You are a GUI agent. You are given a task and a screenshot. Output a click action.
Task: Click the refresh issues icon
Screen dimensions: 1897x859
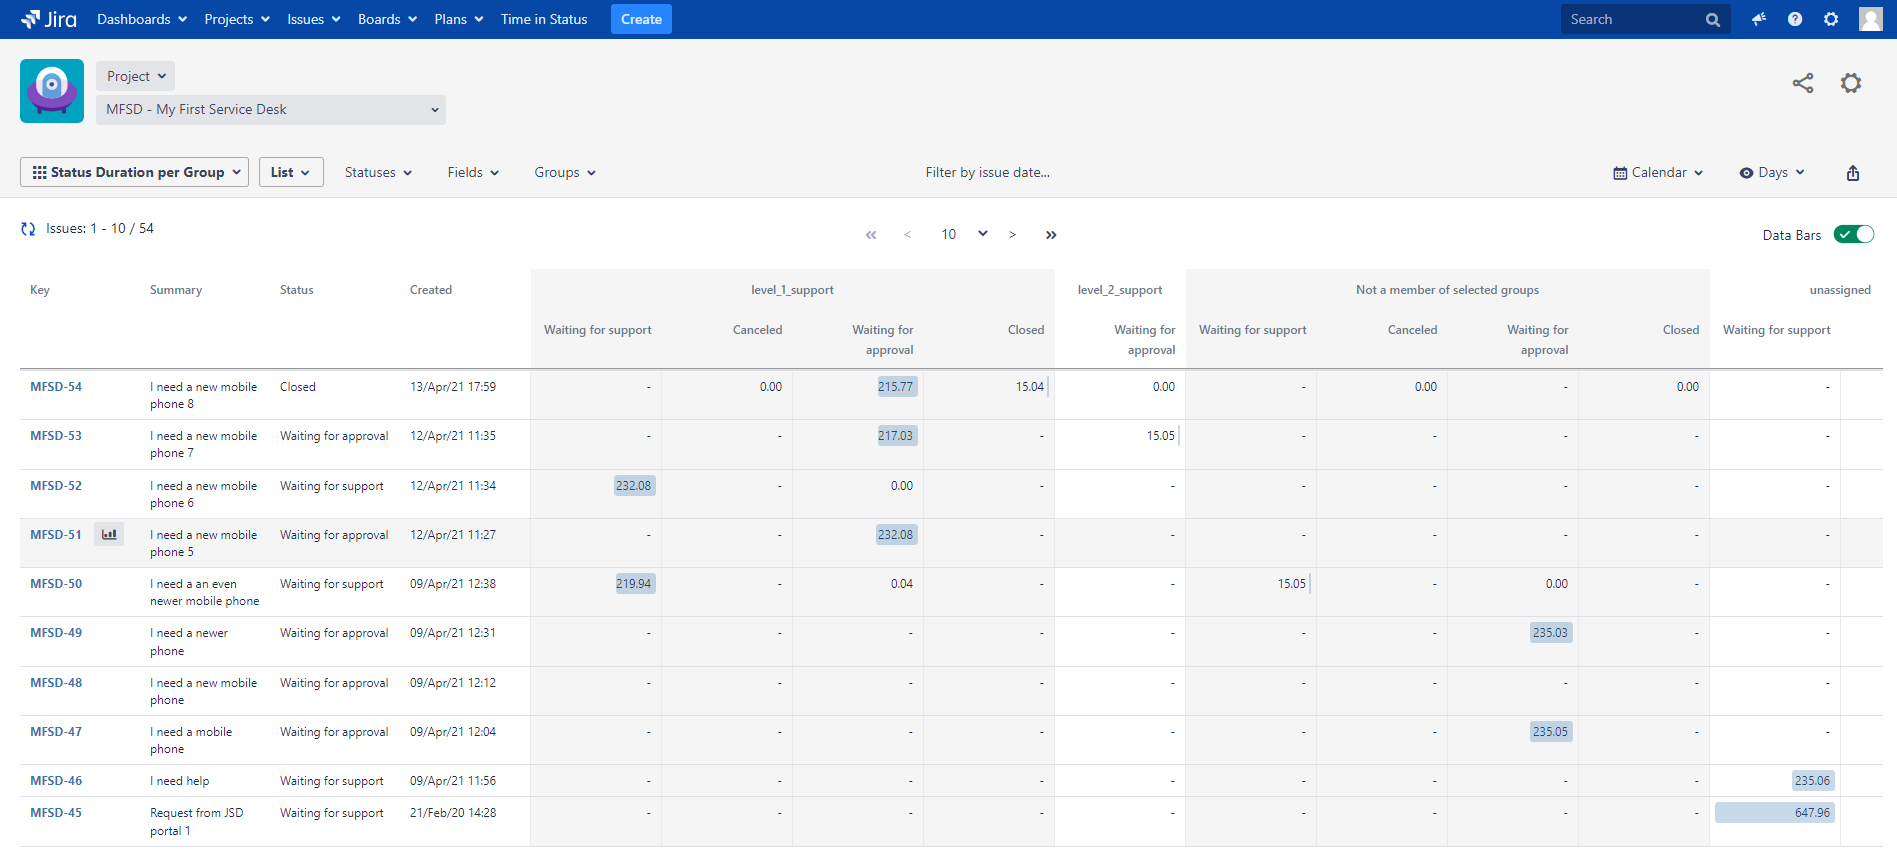point(28,229)
